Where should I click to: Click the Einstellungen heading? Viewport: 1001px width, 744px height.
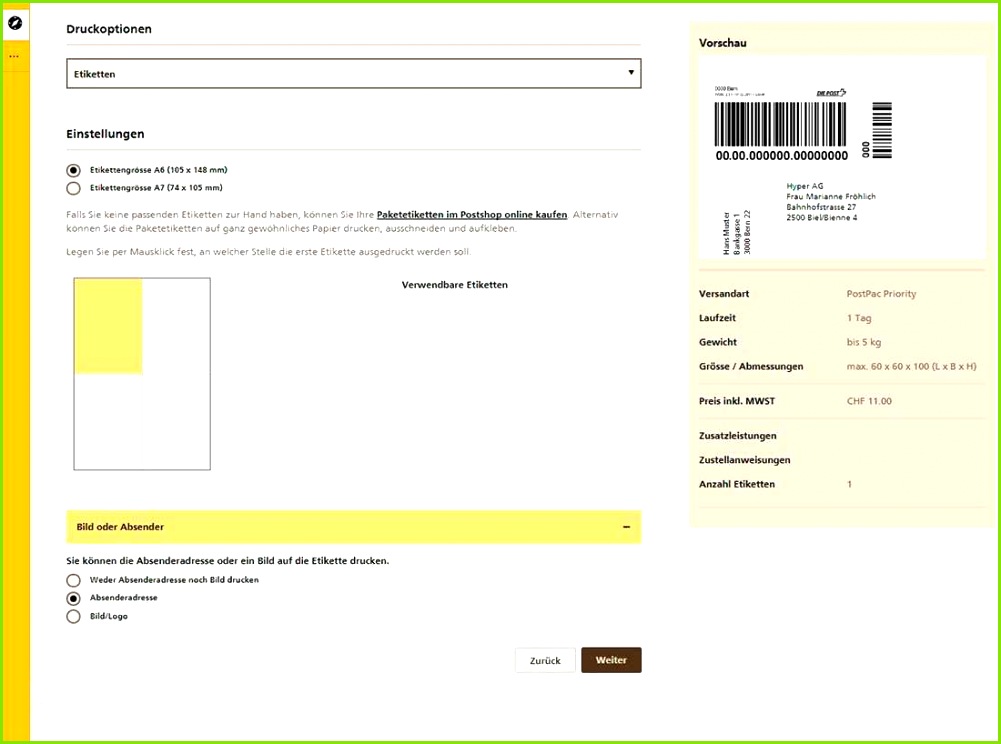click(105, 133)
